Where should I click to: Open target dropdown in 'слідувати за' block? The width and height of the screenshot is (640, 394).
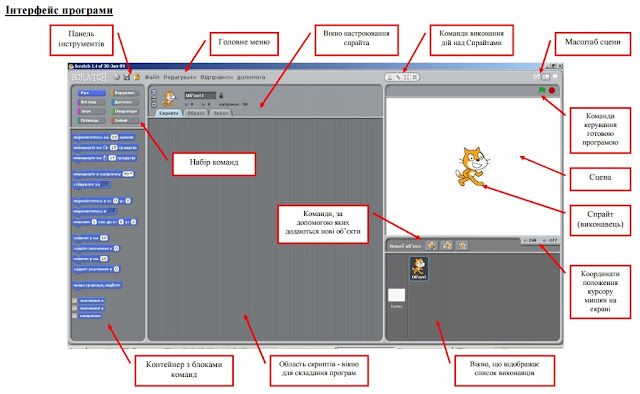[x=106, y=185]
